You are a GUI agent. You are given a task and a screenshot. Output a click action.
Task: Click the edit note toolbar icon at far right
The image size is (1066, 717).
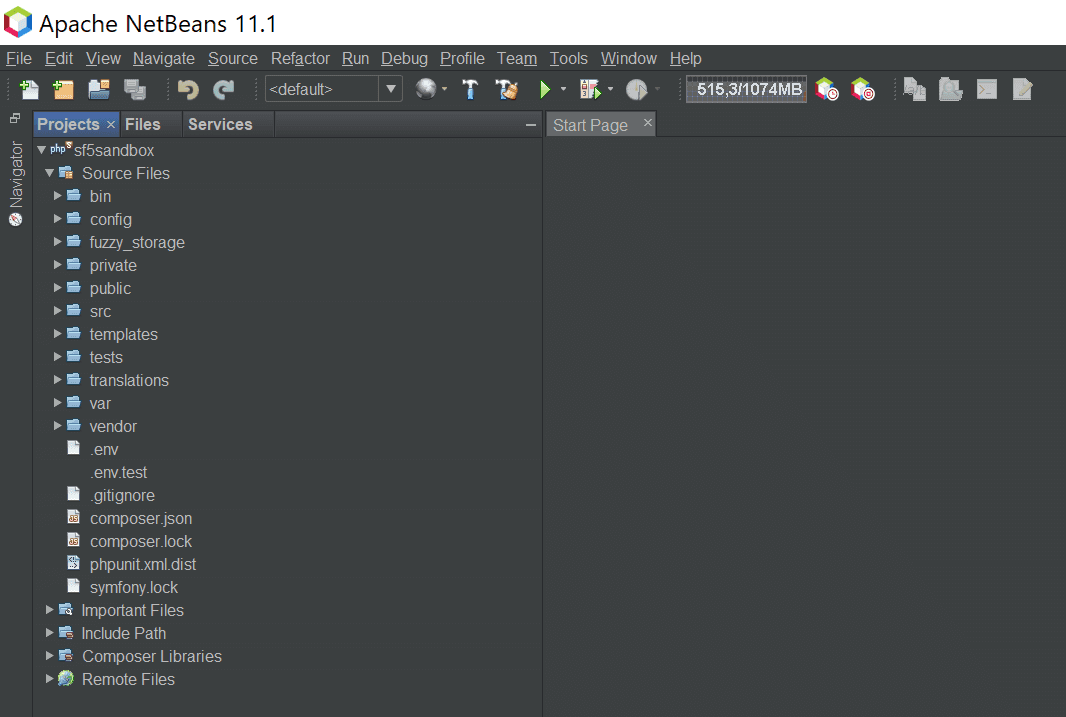[1022, 89]
